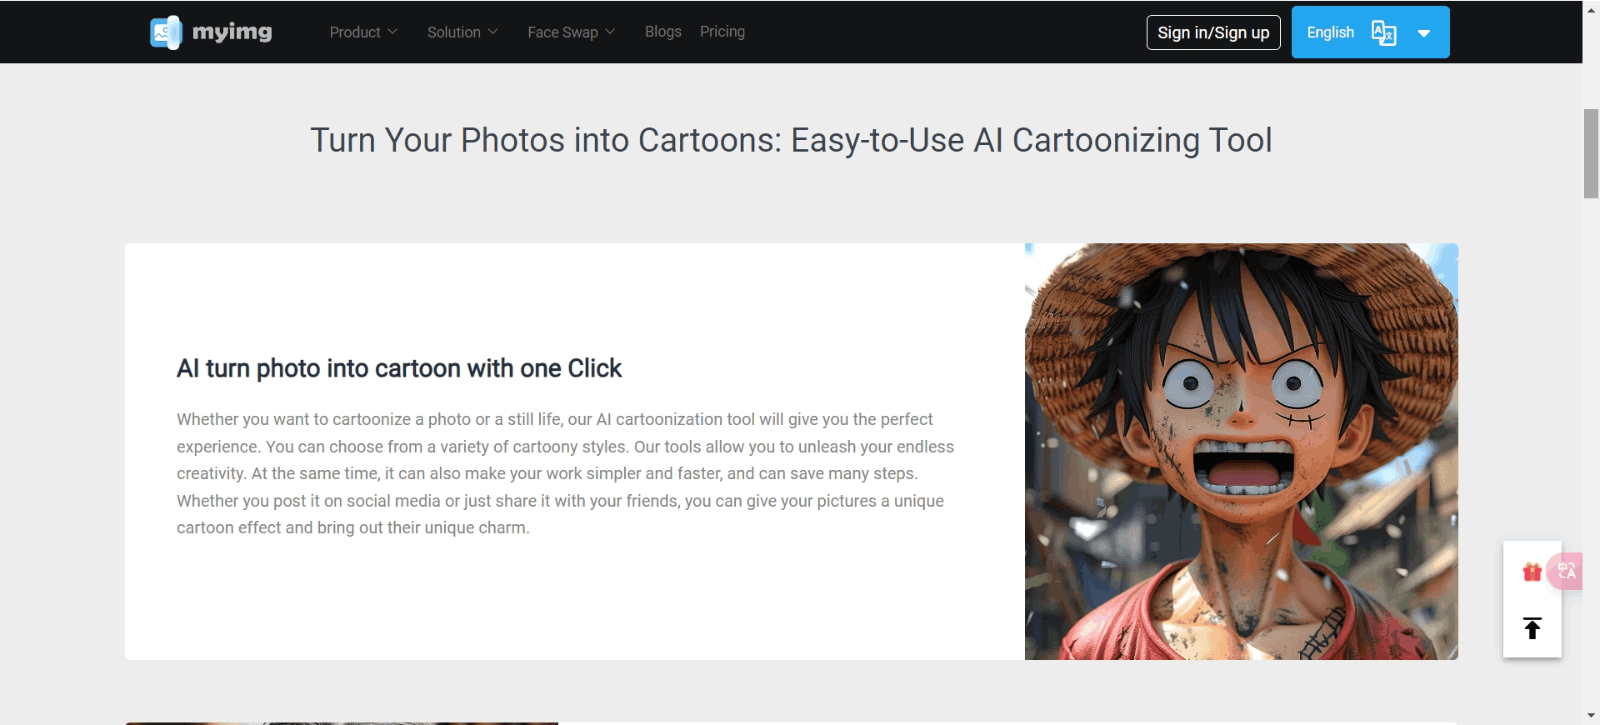Click the Sign in/Sign up button
Screen dimensions: 1600x725
(1213, 32)
